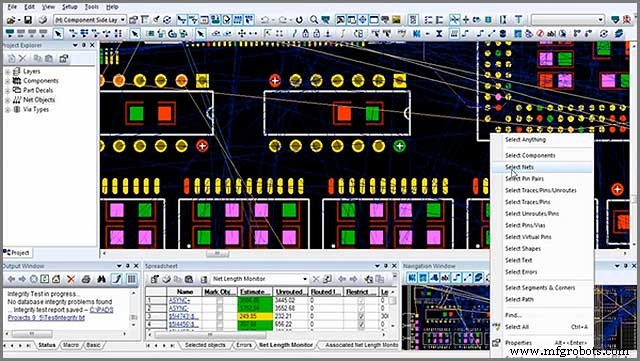Open the Setup menu
The width and height of the screenshot is (640, 361).
[70, 7]
